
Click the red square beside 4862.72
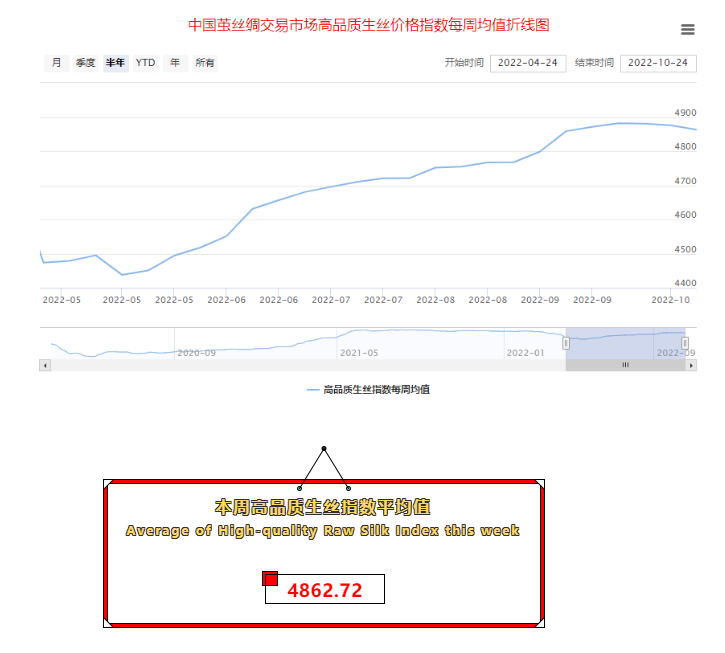coord(270,579)
